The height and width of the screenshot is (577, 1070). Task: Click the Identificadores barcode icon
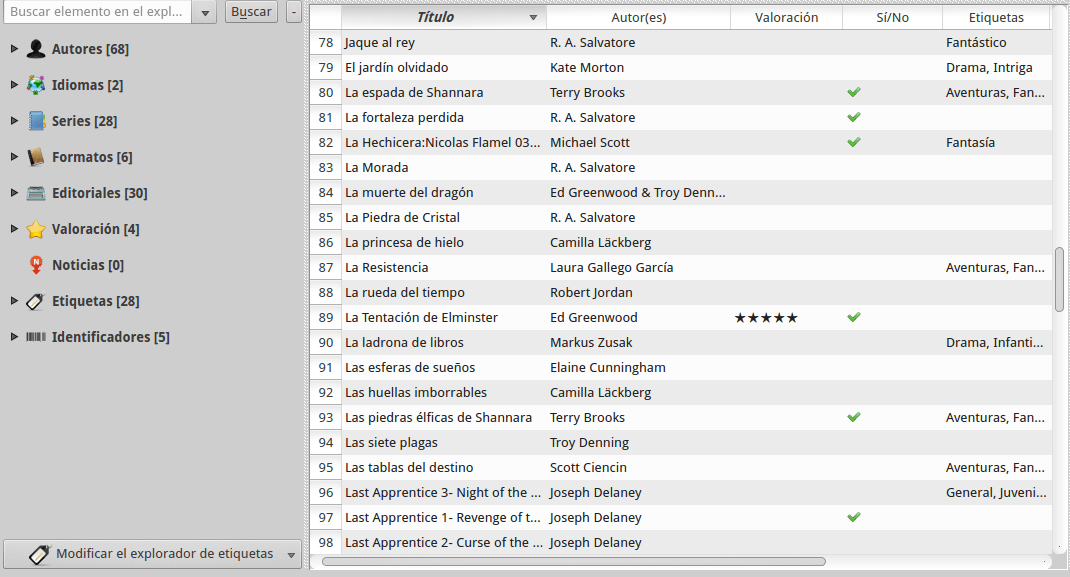coord(36,337)
